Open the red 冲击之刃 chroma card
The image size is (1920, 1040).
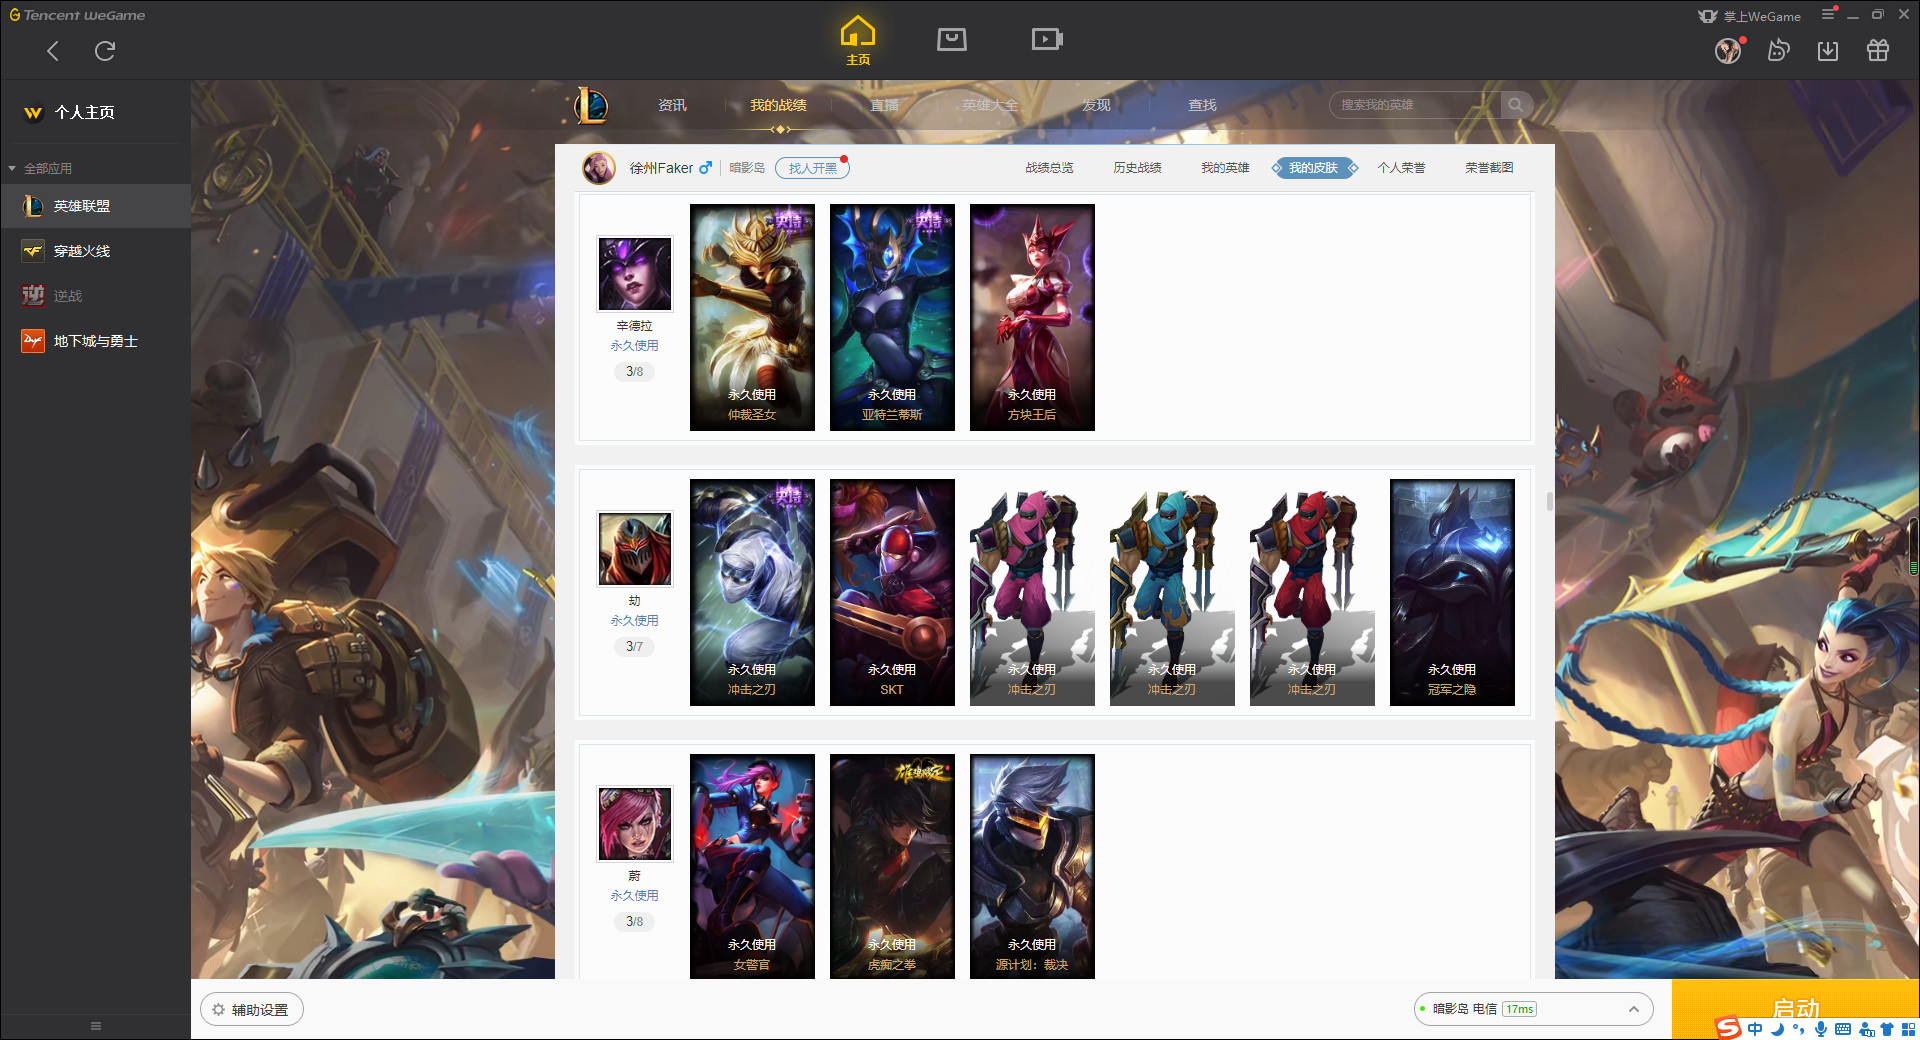click(x=1312, y=592)
